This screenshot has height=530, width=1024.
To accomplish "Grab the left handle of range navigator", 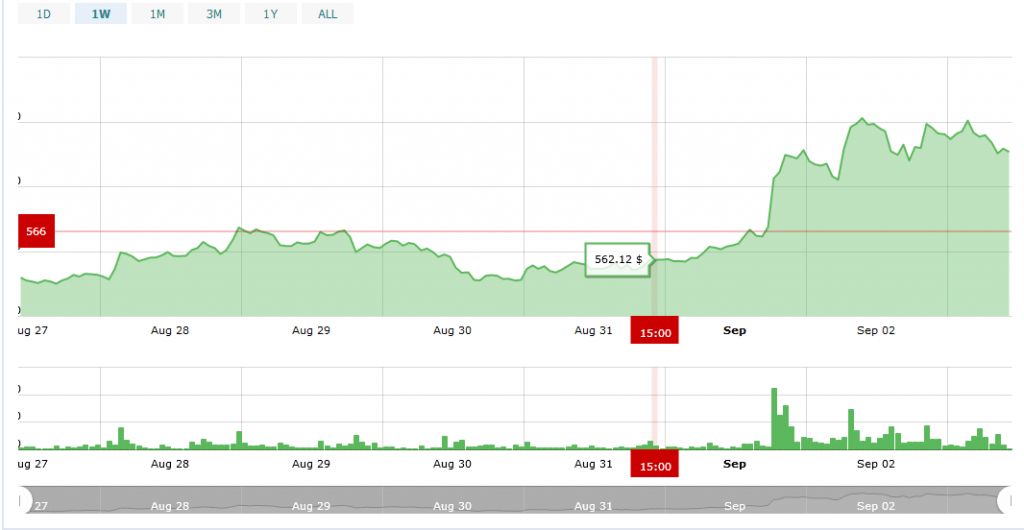I will (x=25, y=500).
